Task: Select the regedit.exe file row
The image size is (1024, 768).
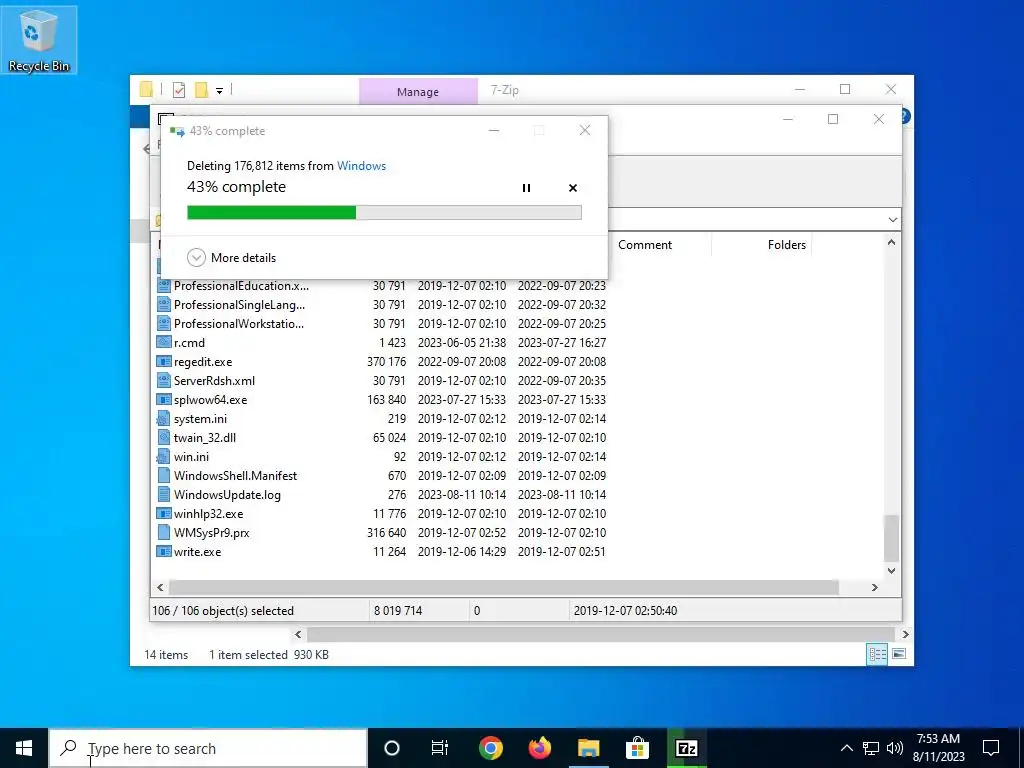Action: tap(381, 362)
